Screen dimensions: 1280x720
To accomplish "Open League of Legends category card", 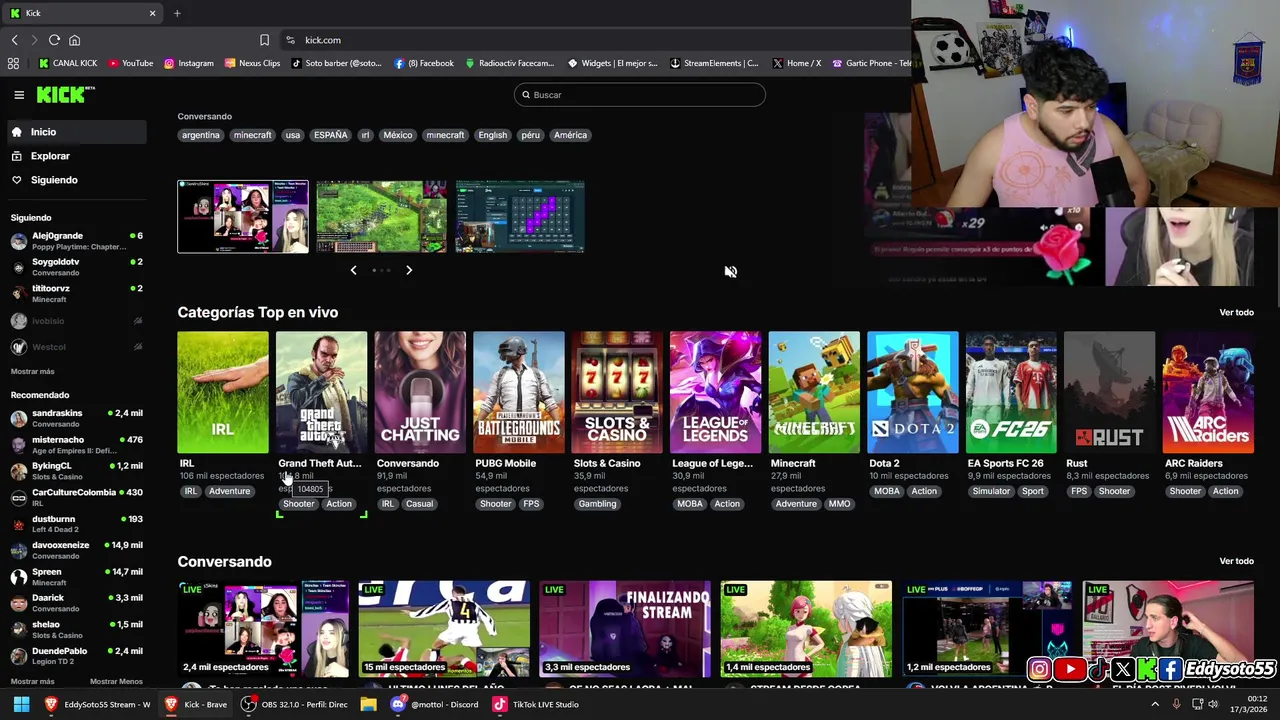I will click(715, 392).
